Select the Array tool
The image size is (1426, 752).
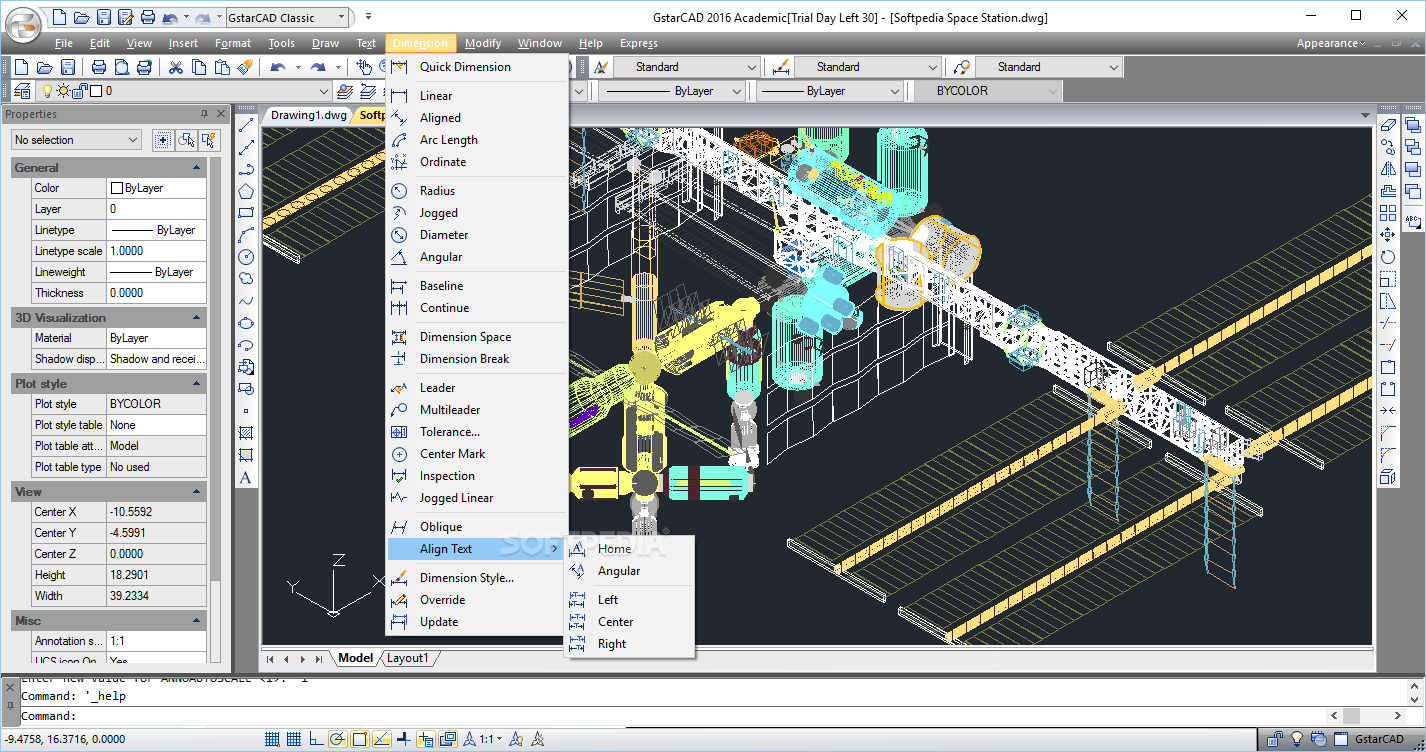pyautogui.click(x=1387, y=213)
